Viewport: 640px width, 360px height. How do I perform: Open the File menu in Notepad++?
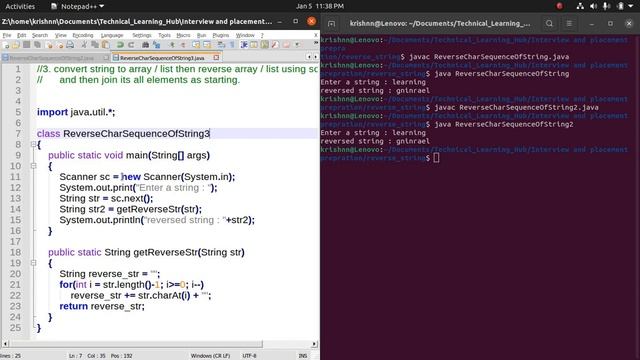pos(7,36)
